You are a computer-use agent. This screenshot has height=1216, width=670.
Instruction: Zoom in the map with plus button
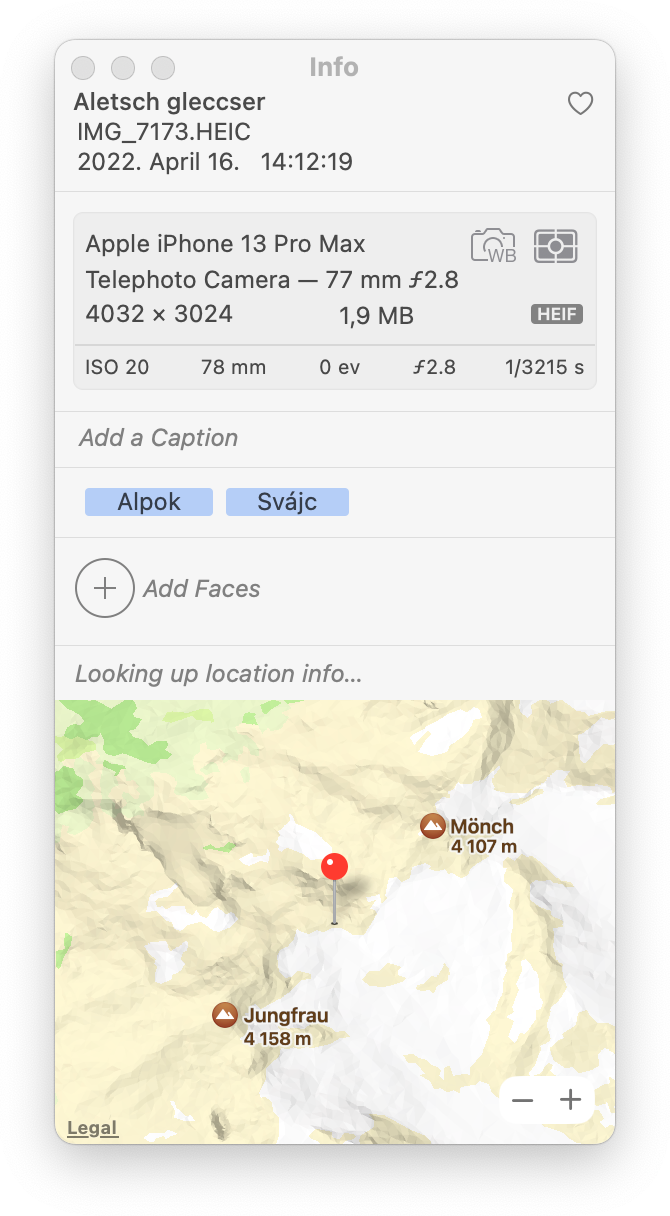coord(570,1100)
